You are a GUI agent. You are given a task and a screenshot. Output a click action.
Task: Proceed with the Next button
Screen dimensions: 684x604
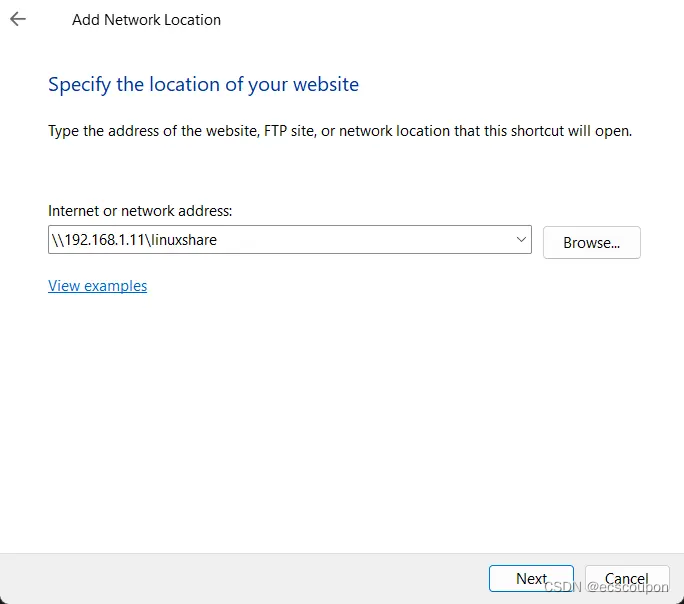coord(531,579)
